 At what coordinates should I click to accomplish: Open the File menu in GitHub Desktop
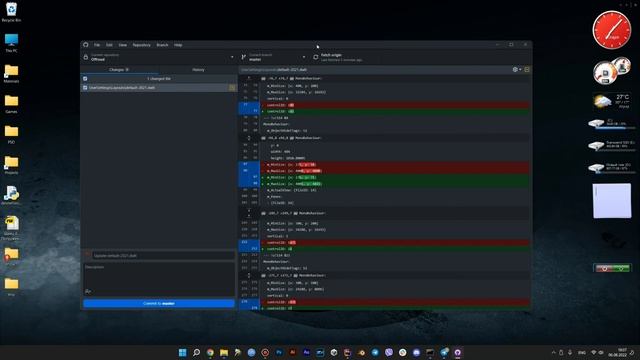coord(97,45)
